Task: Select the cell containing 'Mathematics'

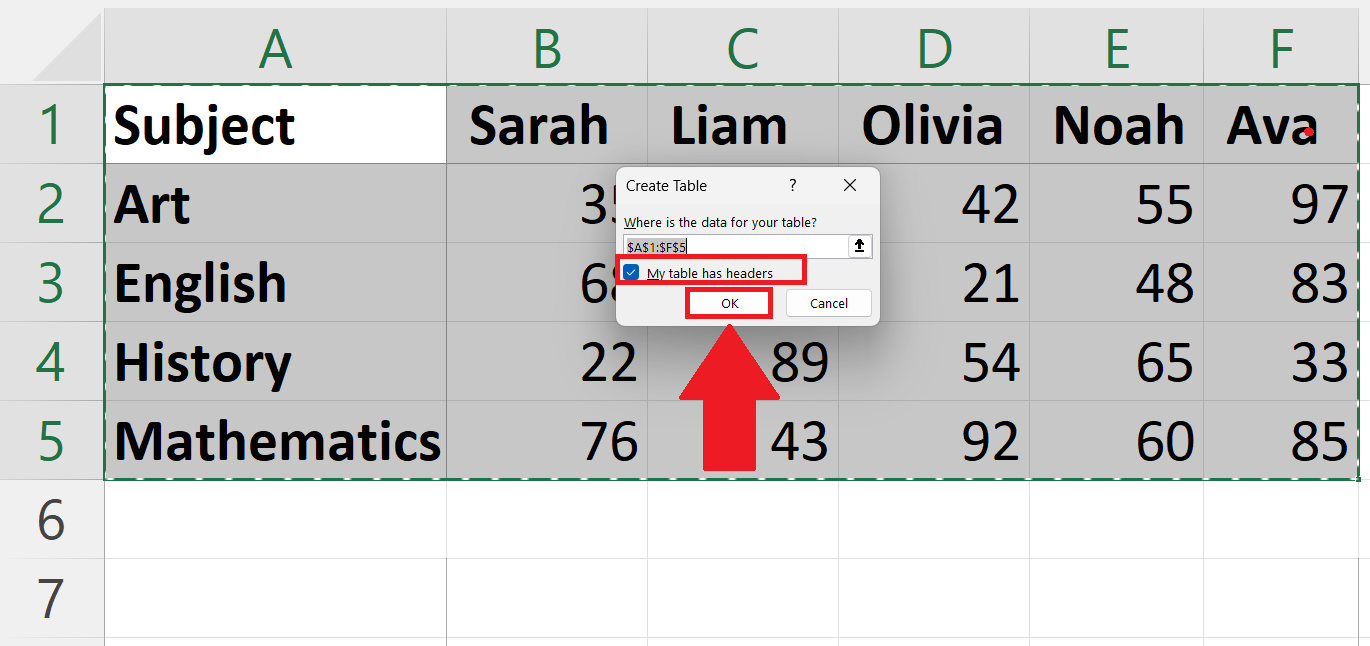Action: click(275, 440)
